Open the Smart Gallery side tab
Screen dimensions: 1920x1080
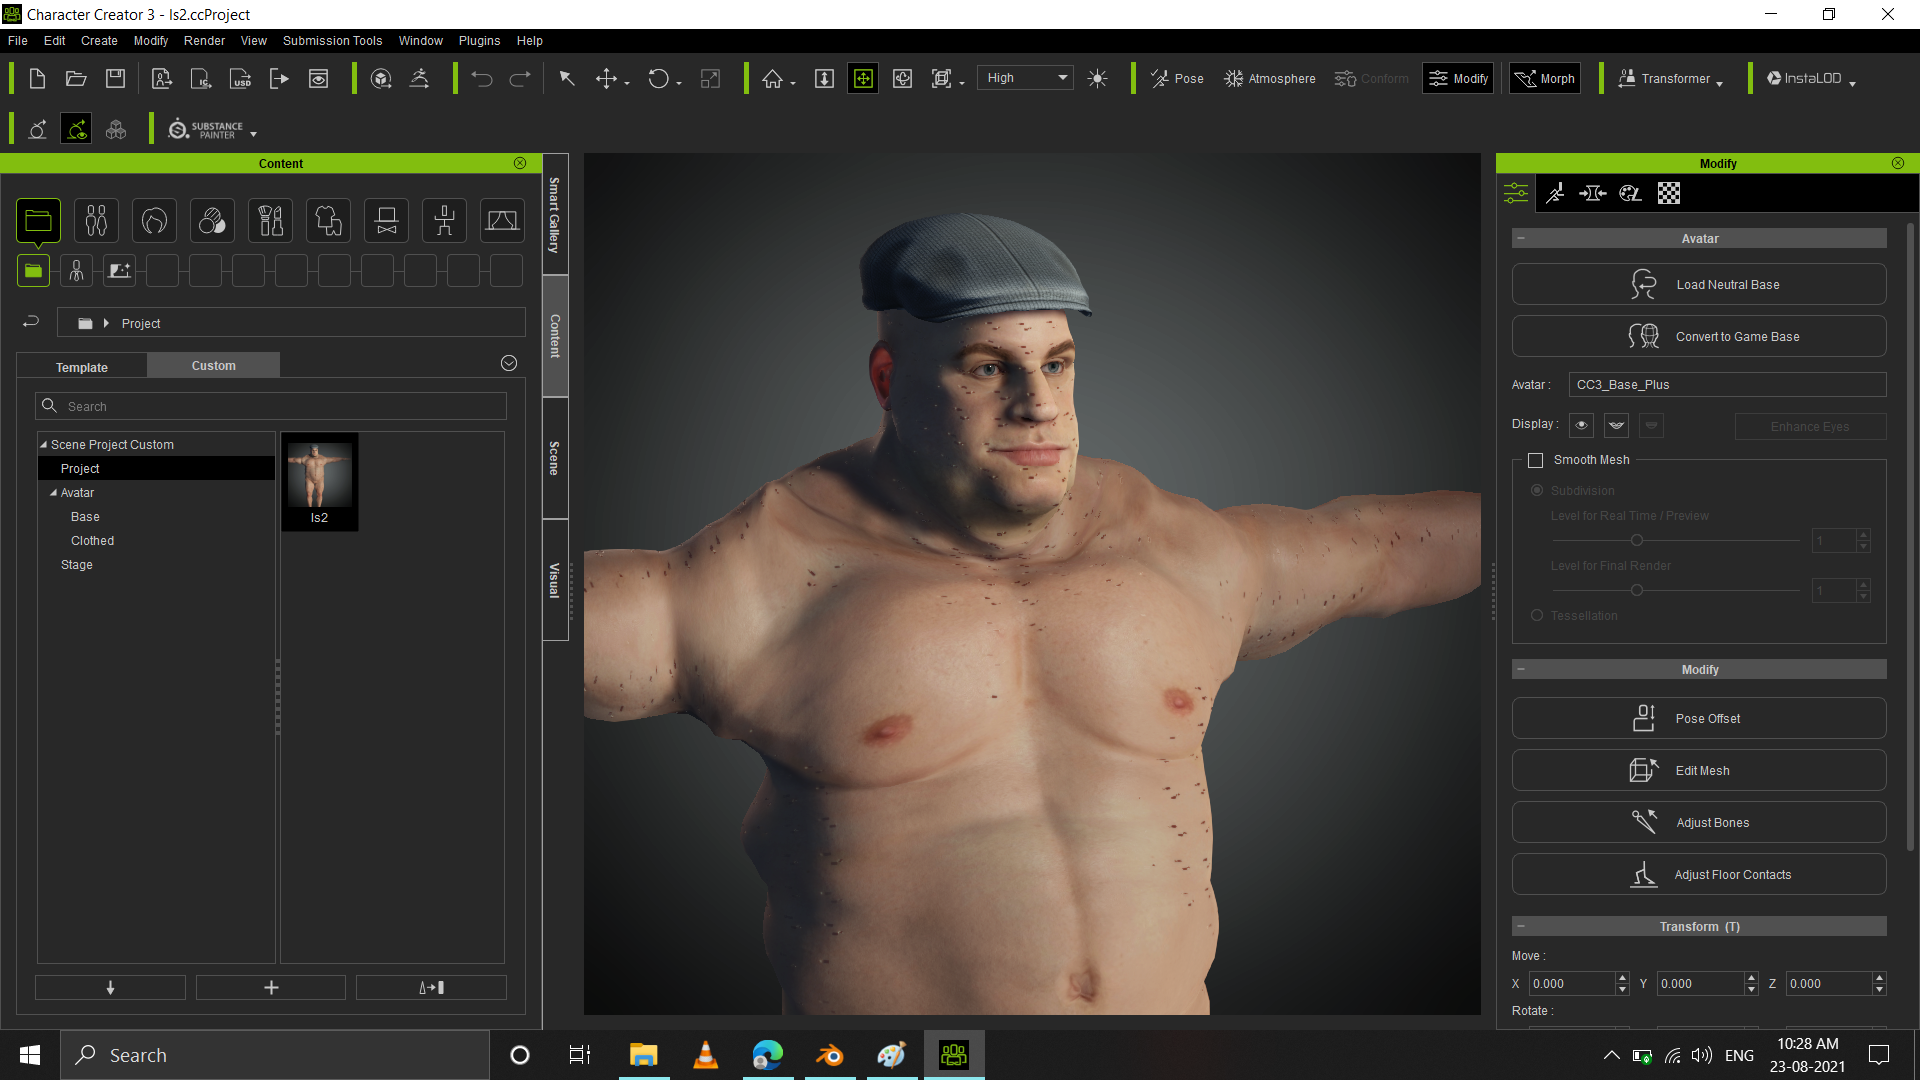click(x=555, y=215)
